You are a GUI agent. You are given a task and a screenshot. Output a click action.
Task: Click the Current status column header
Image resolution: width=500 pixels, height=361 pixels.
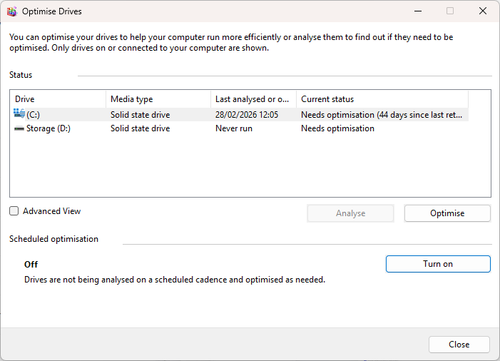[x=382, y=99]
